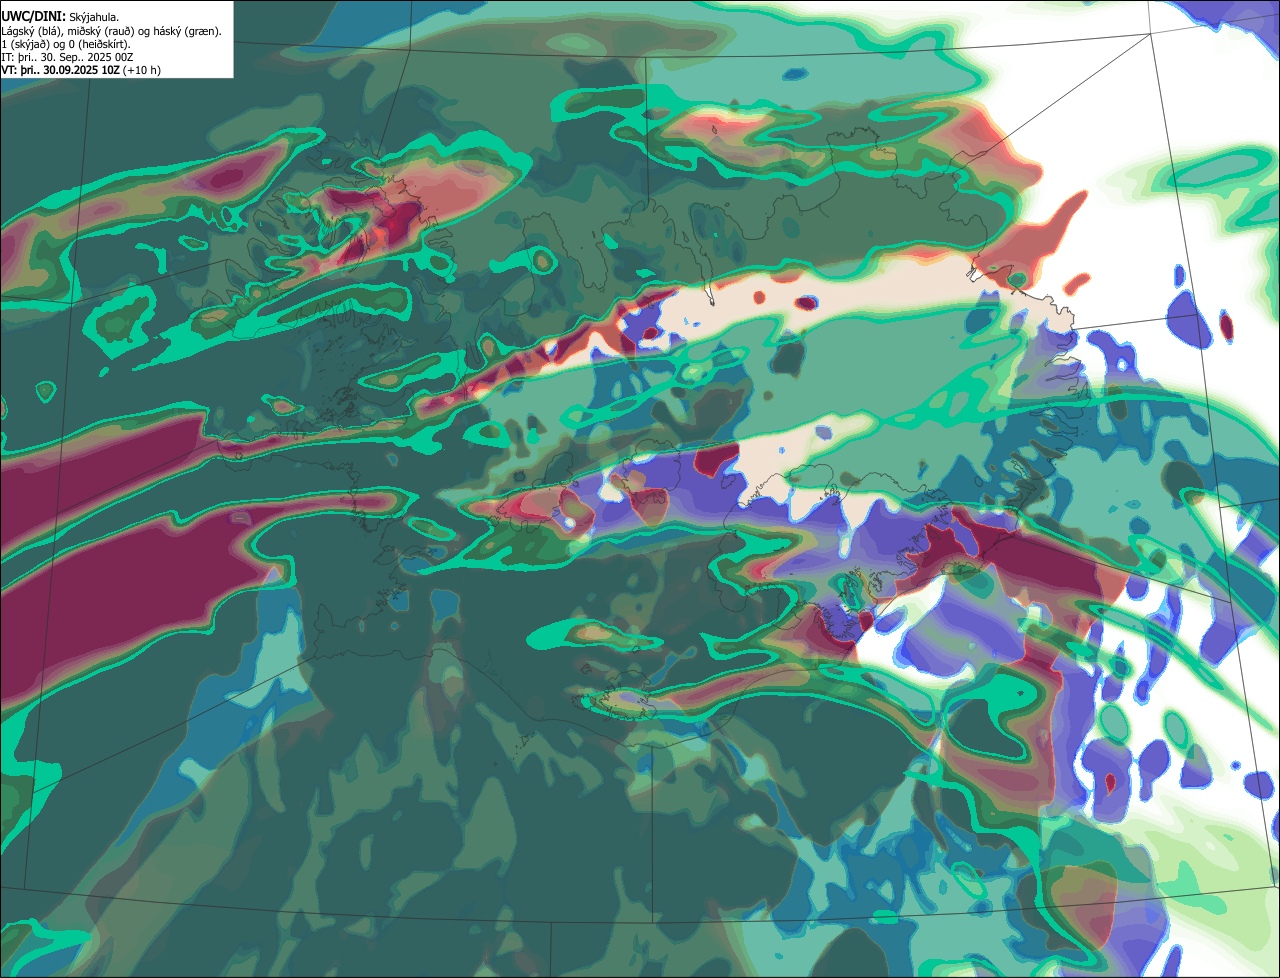The image size is (1280, 978).
Task: Click the "UWC/DINI: Skýjahula." title line
Action: click(x=60, y=17)
